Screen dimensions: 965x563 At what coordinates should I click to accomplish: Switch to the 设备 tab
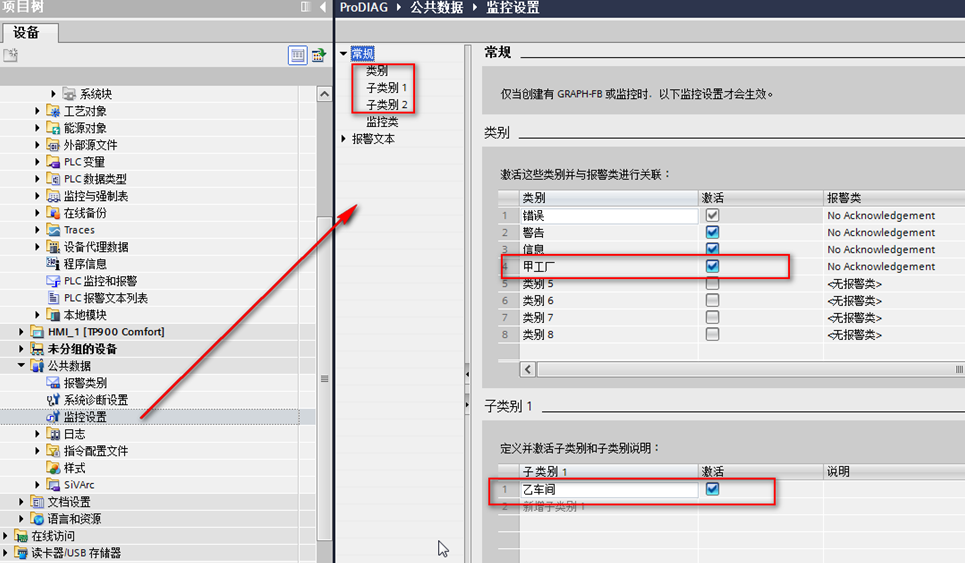[27, 32]
